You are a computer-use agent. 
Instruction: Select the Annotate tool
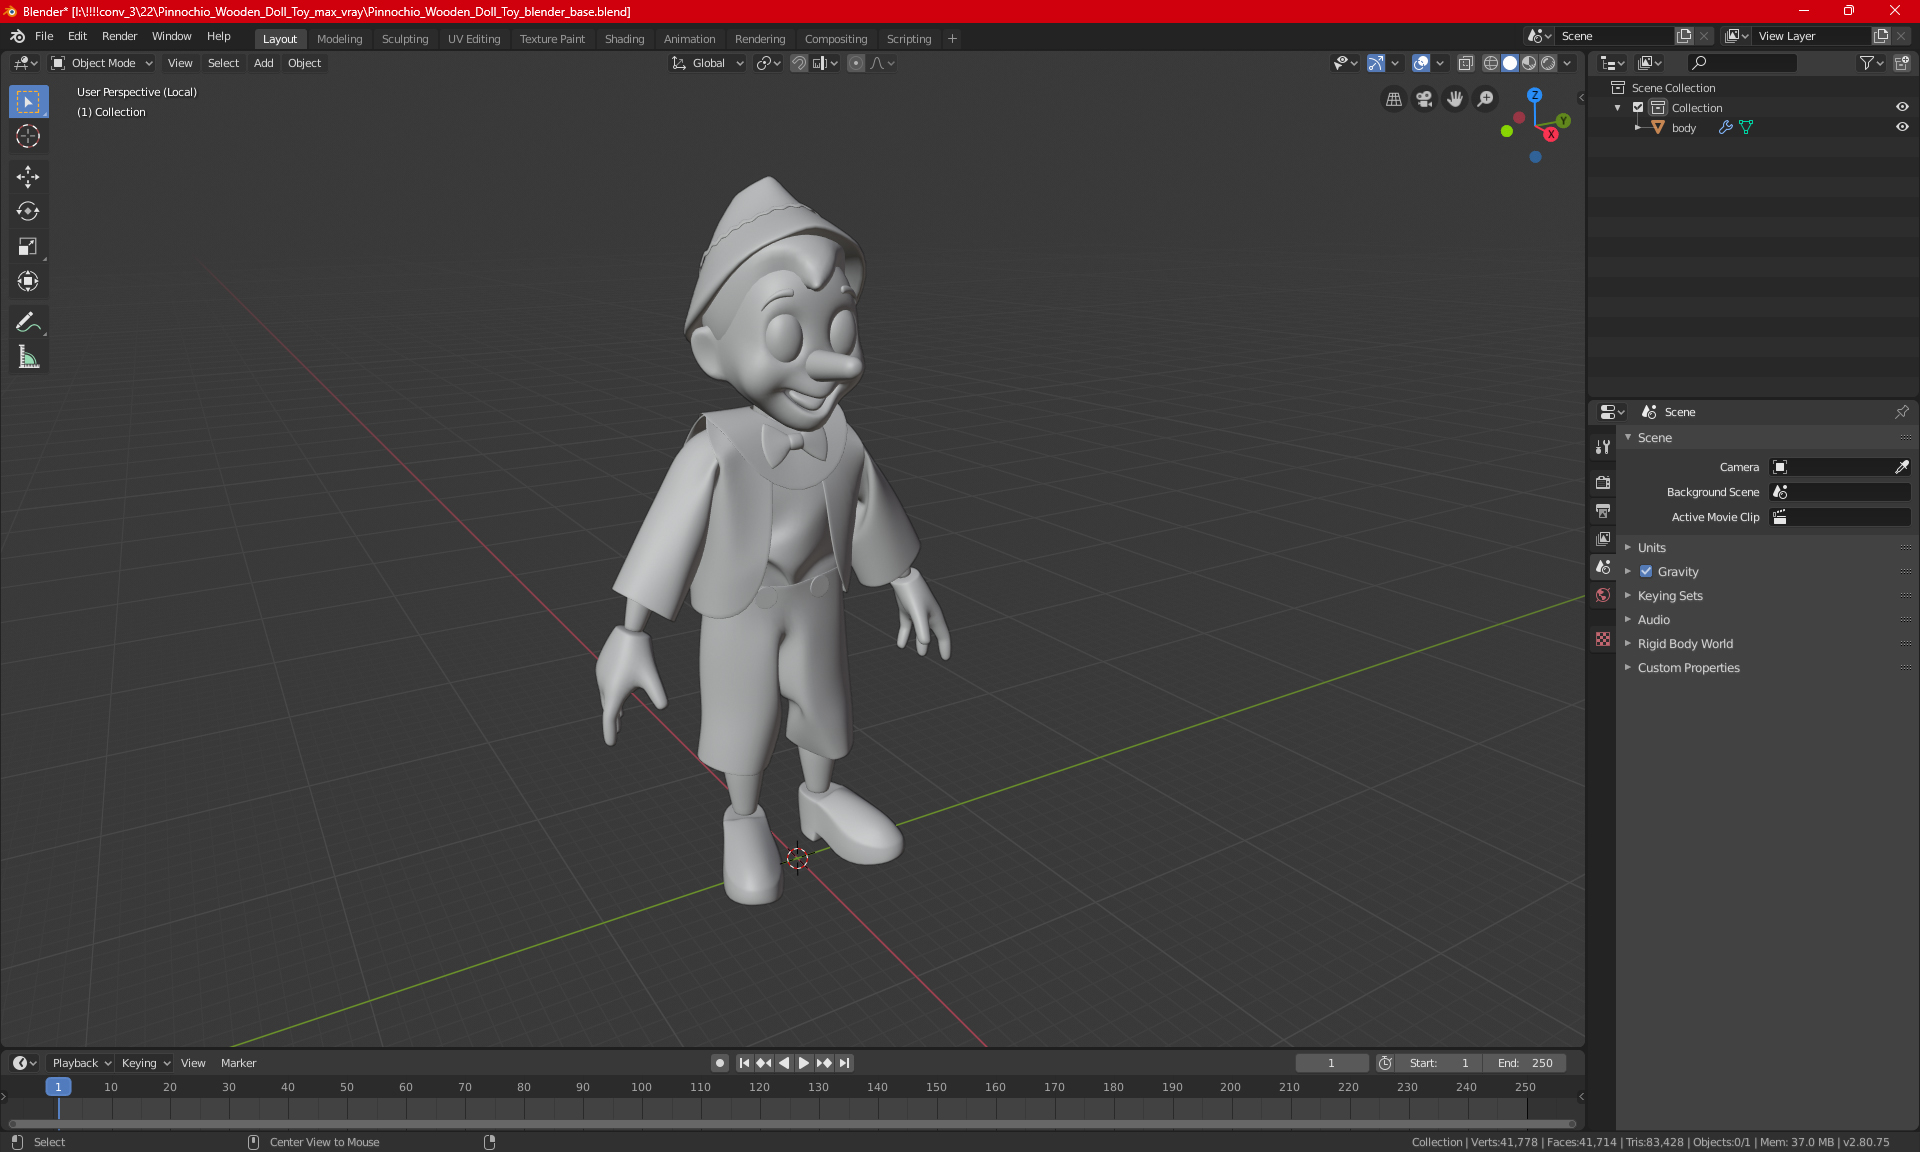point(28,322)
